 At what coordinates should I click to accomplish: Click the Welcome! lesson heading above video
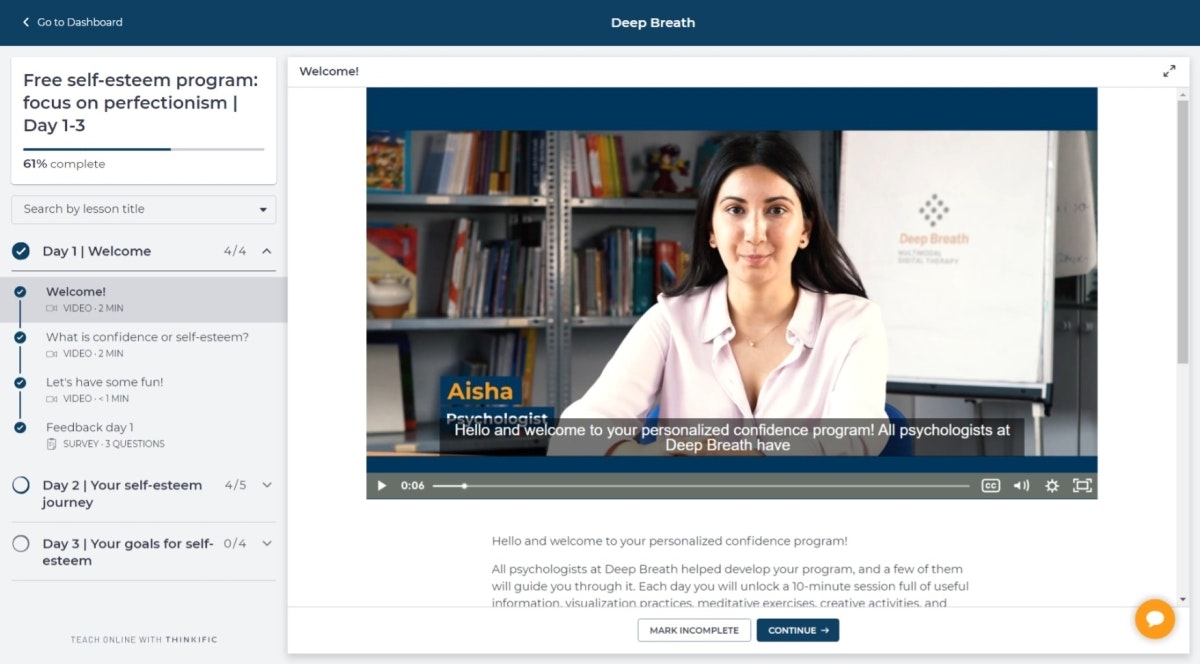[x=329, y=71]
